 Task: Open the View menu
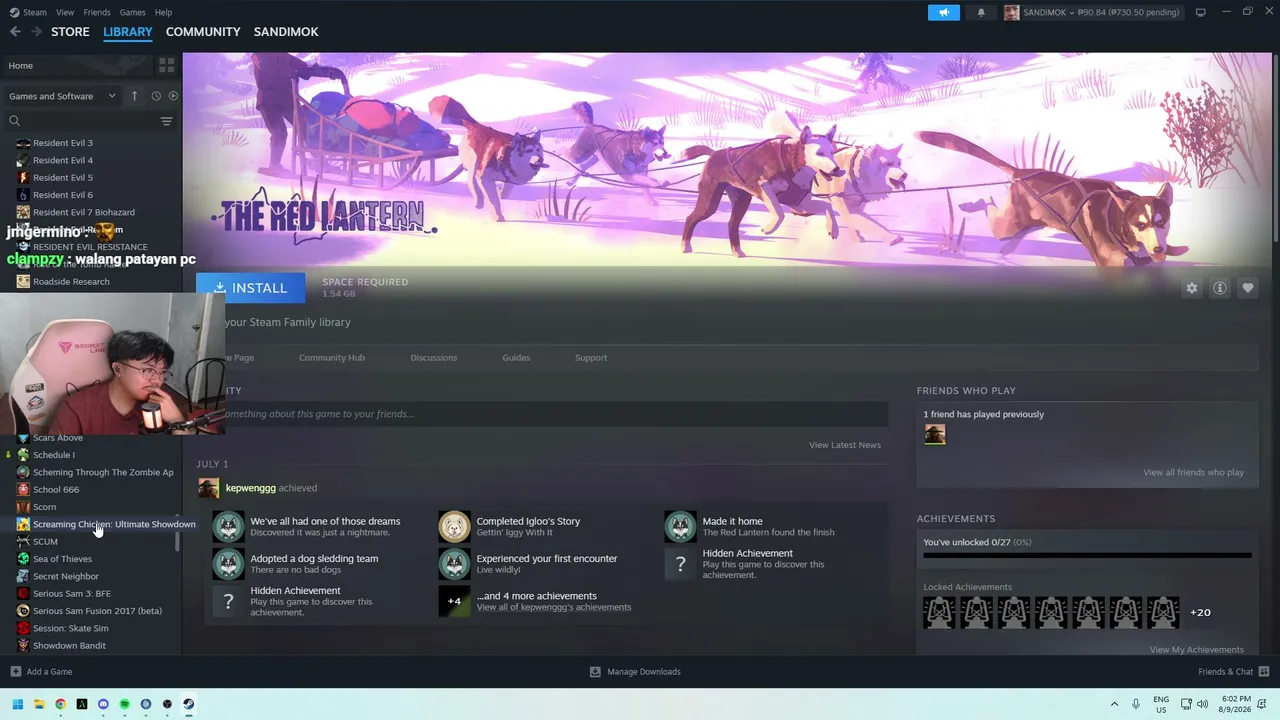65,12
